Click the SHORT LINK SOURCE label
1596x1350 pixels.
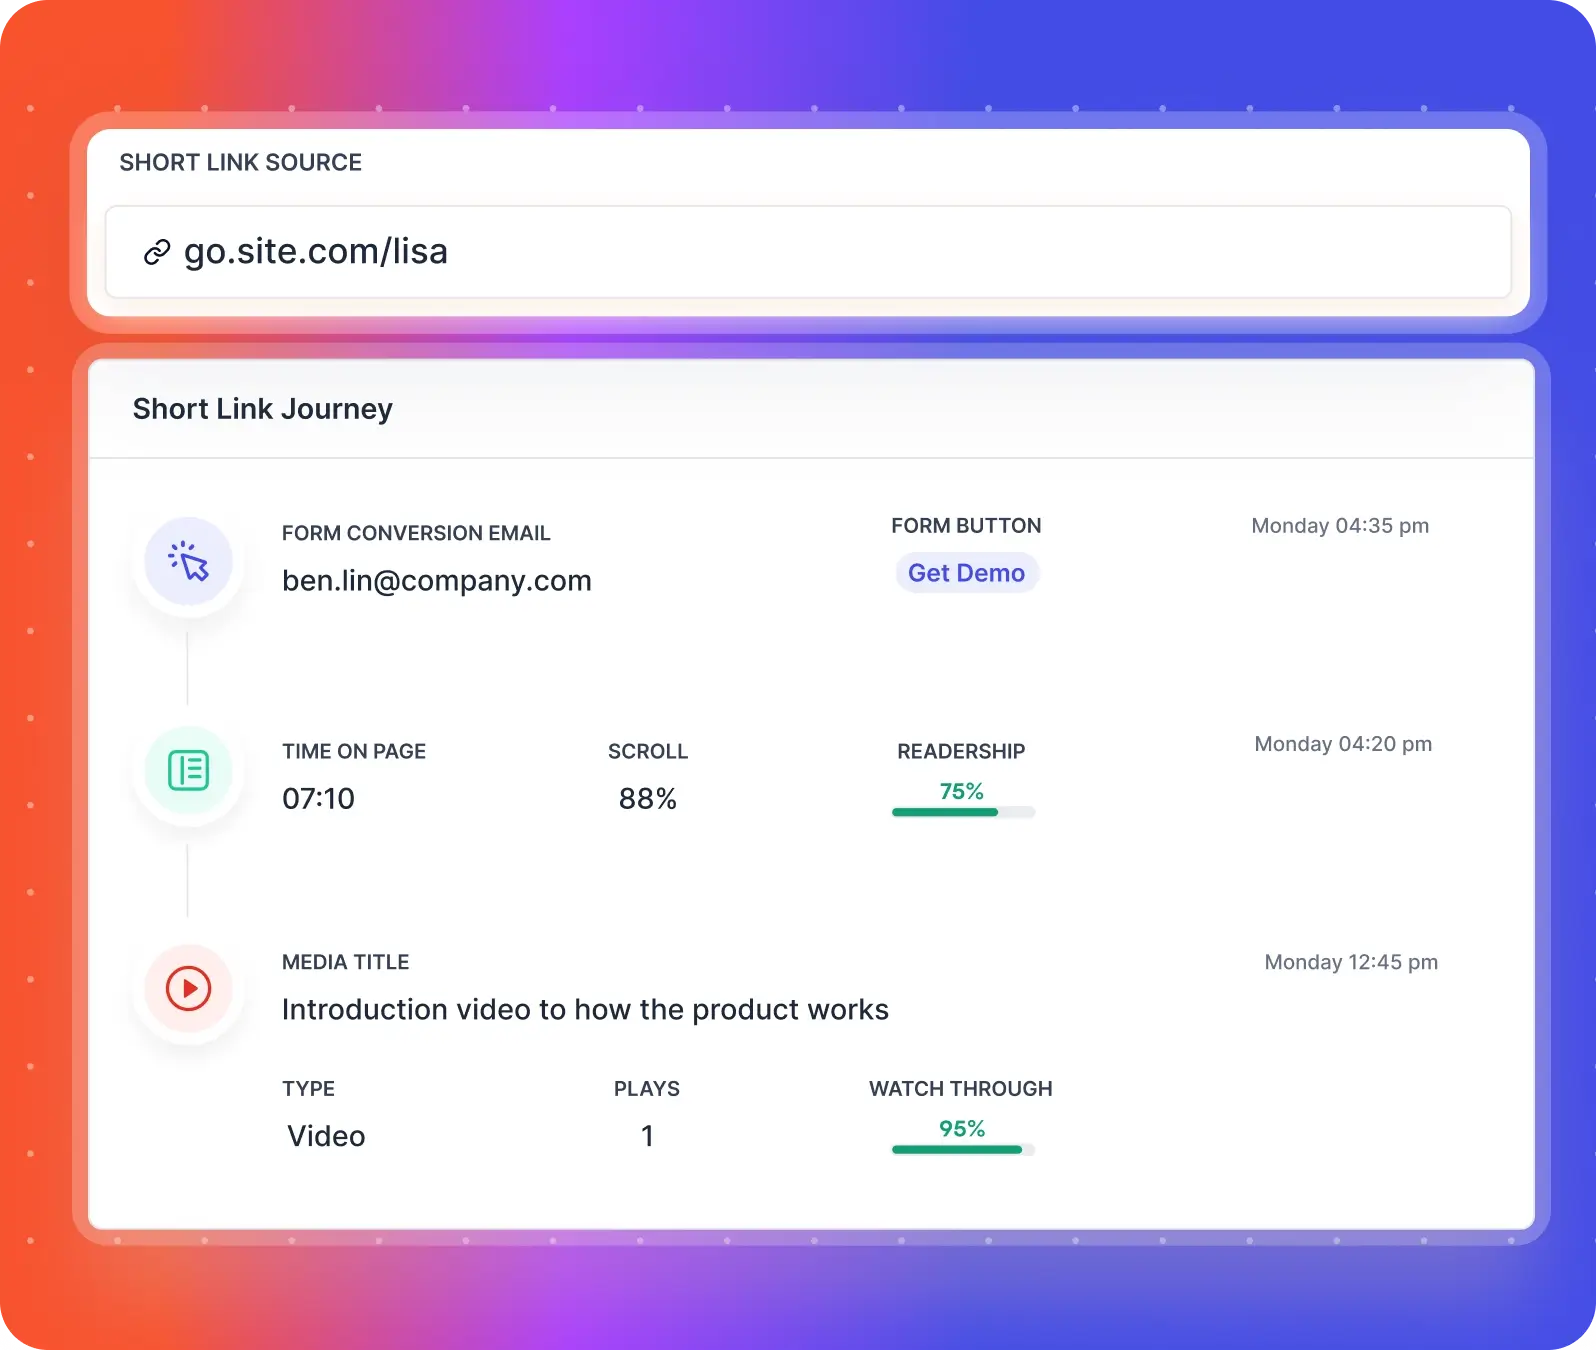coord(240,163)
